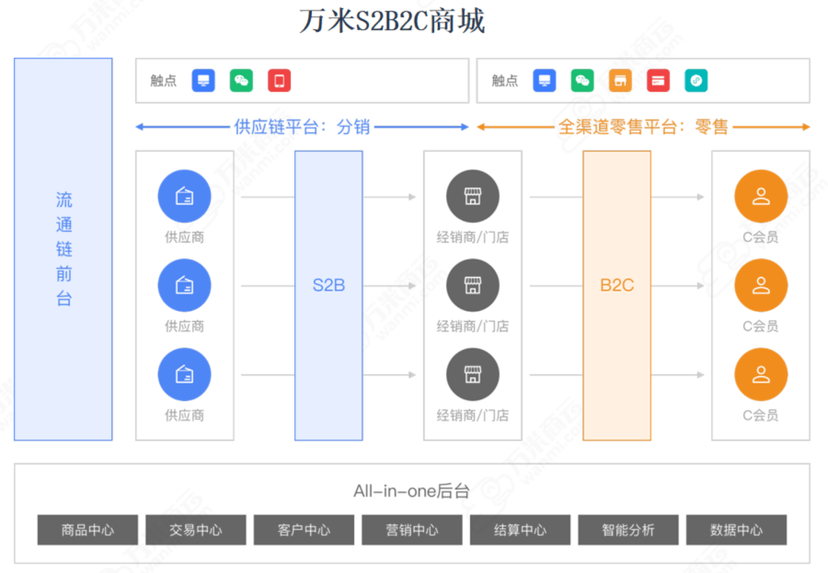Click the topmost blue 供应商 wallet icon
This screenshot has width=828, height=573.
click(x=184, y=196)
